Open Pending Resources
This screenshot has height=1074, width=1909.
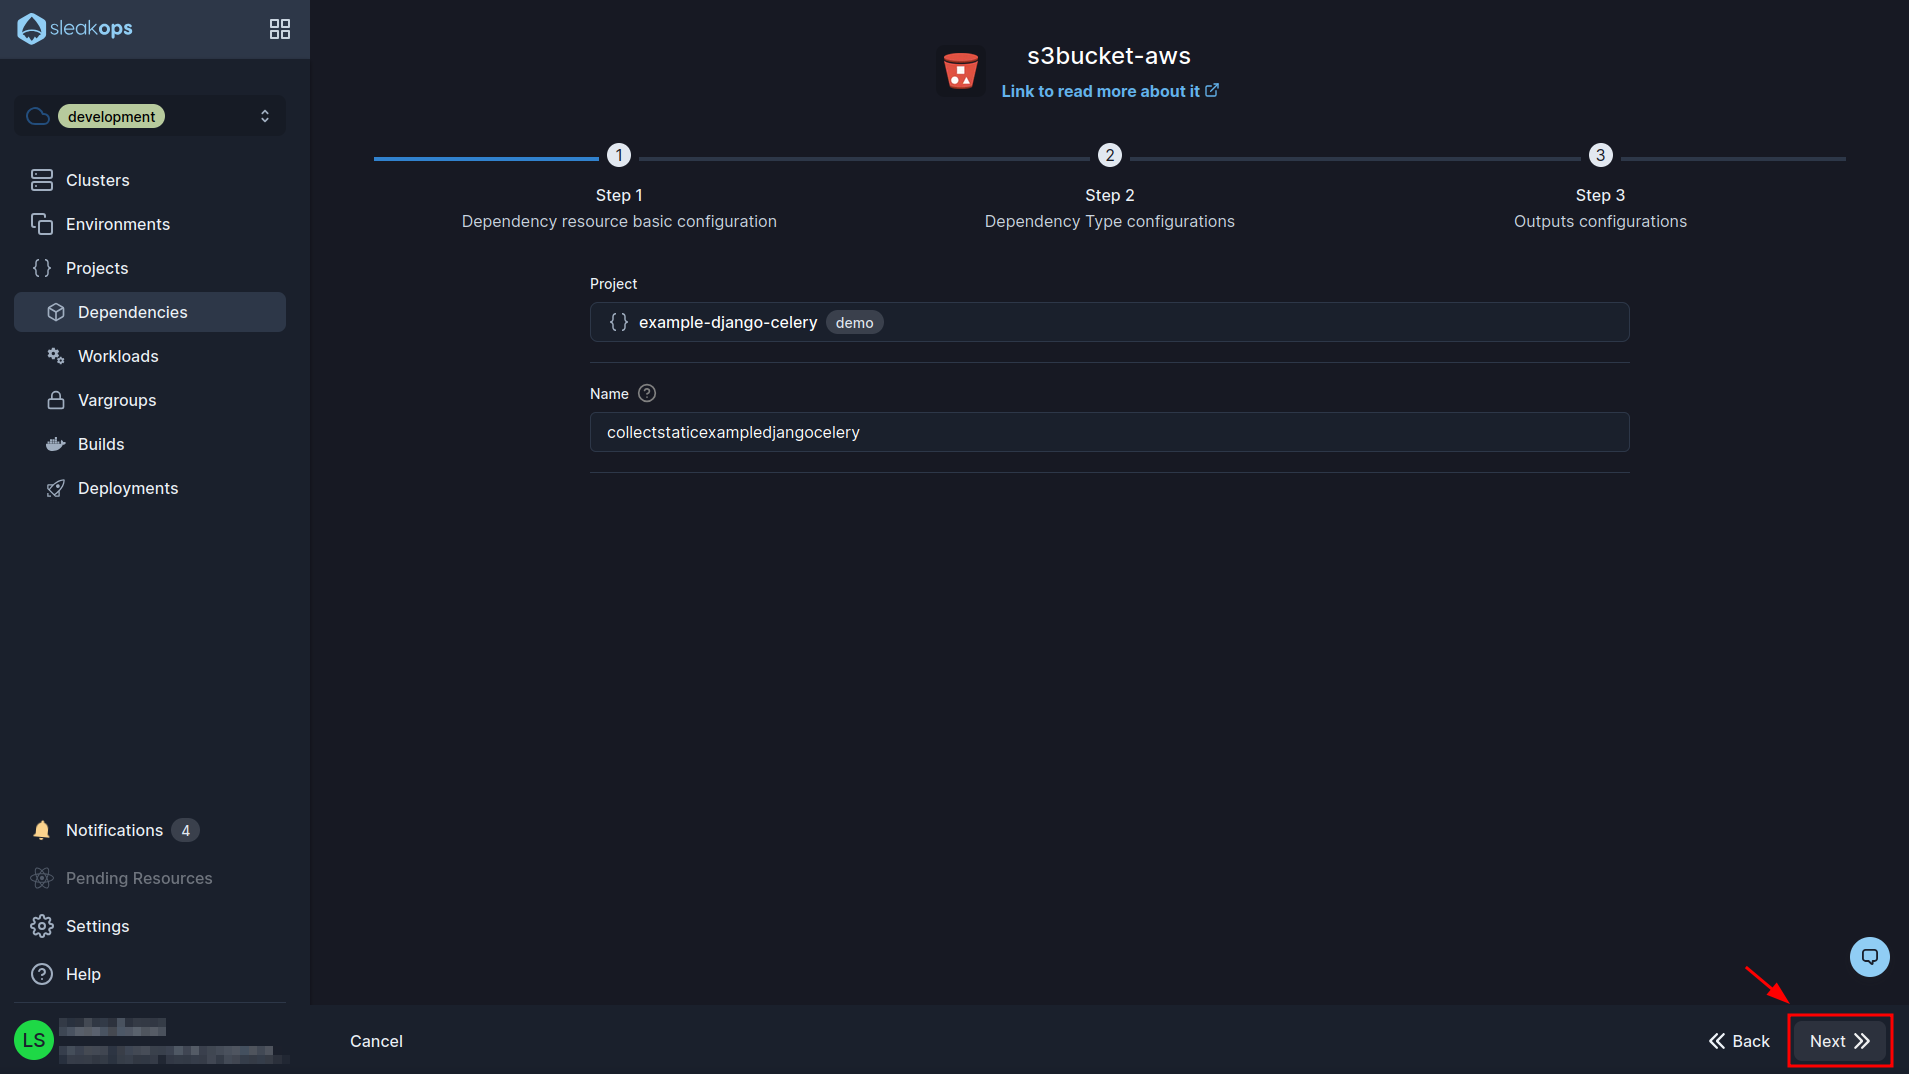click(x=150, y=878)
